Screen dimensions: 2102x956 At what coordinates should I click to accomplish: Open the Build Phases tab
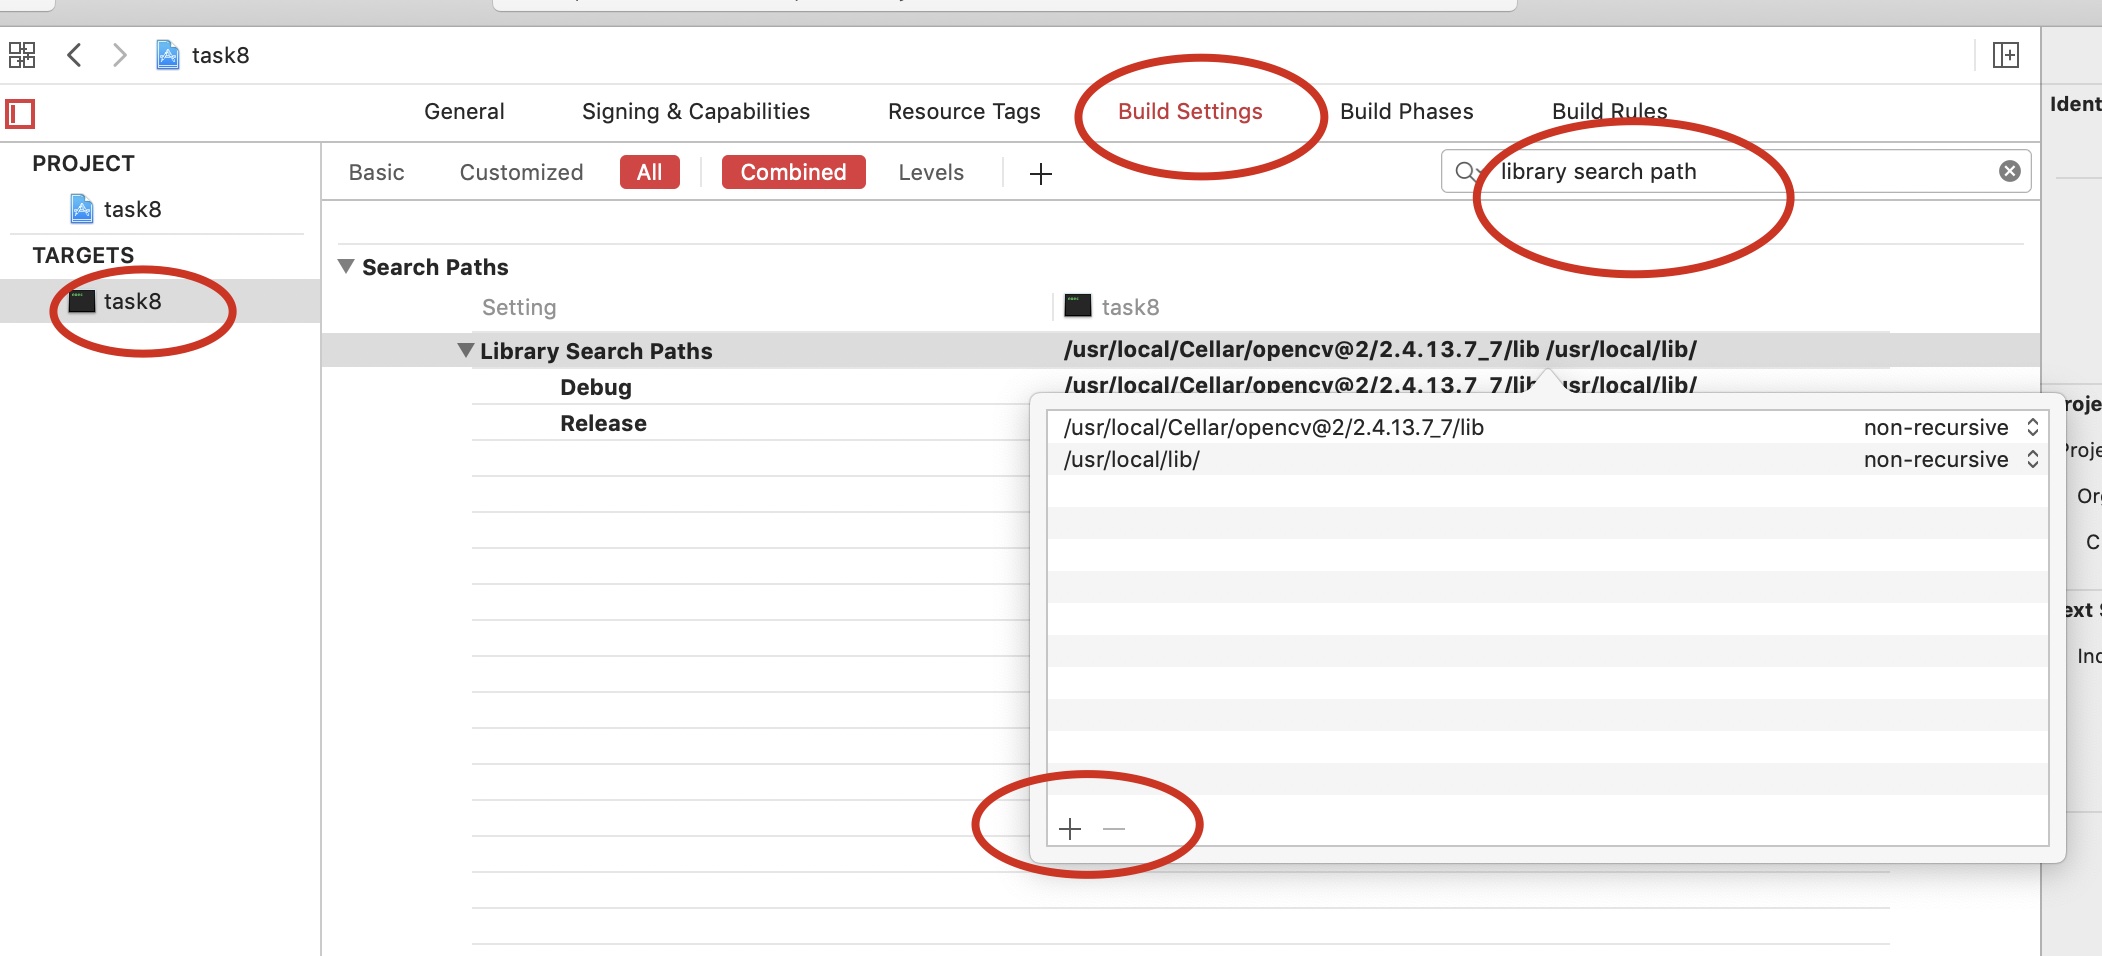tap(1406, 111)
